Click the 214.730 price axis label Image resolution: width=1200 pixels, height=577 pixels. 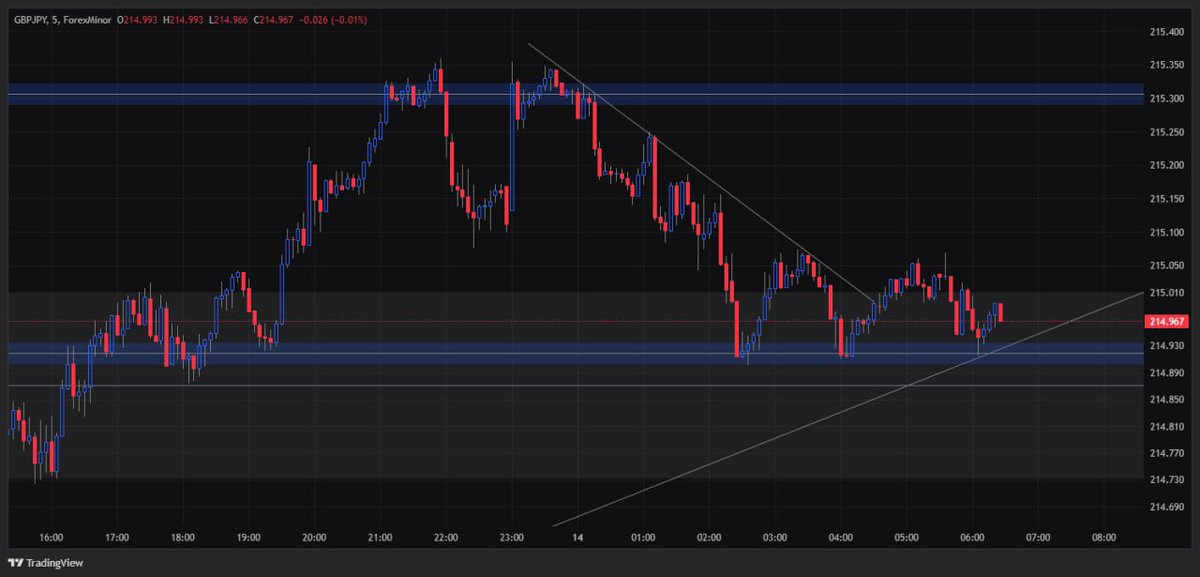1168,480
